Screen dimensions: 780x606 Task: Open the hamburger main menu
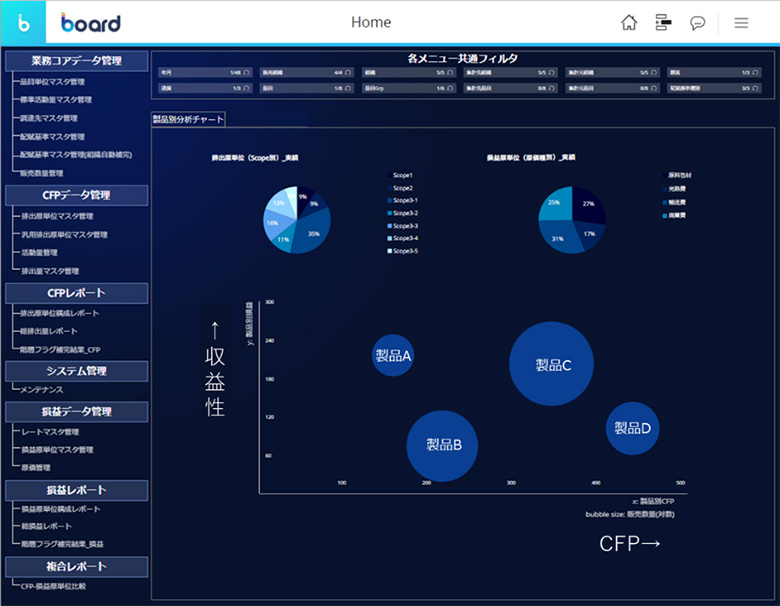741,22
